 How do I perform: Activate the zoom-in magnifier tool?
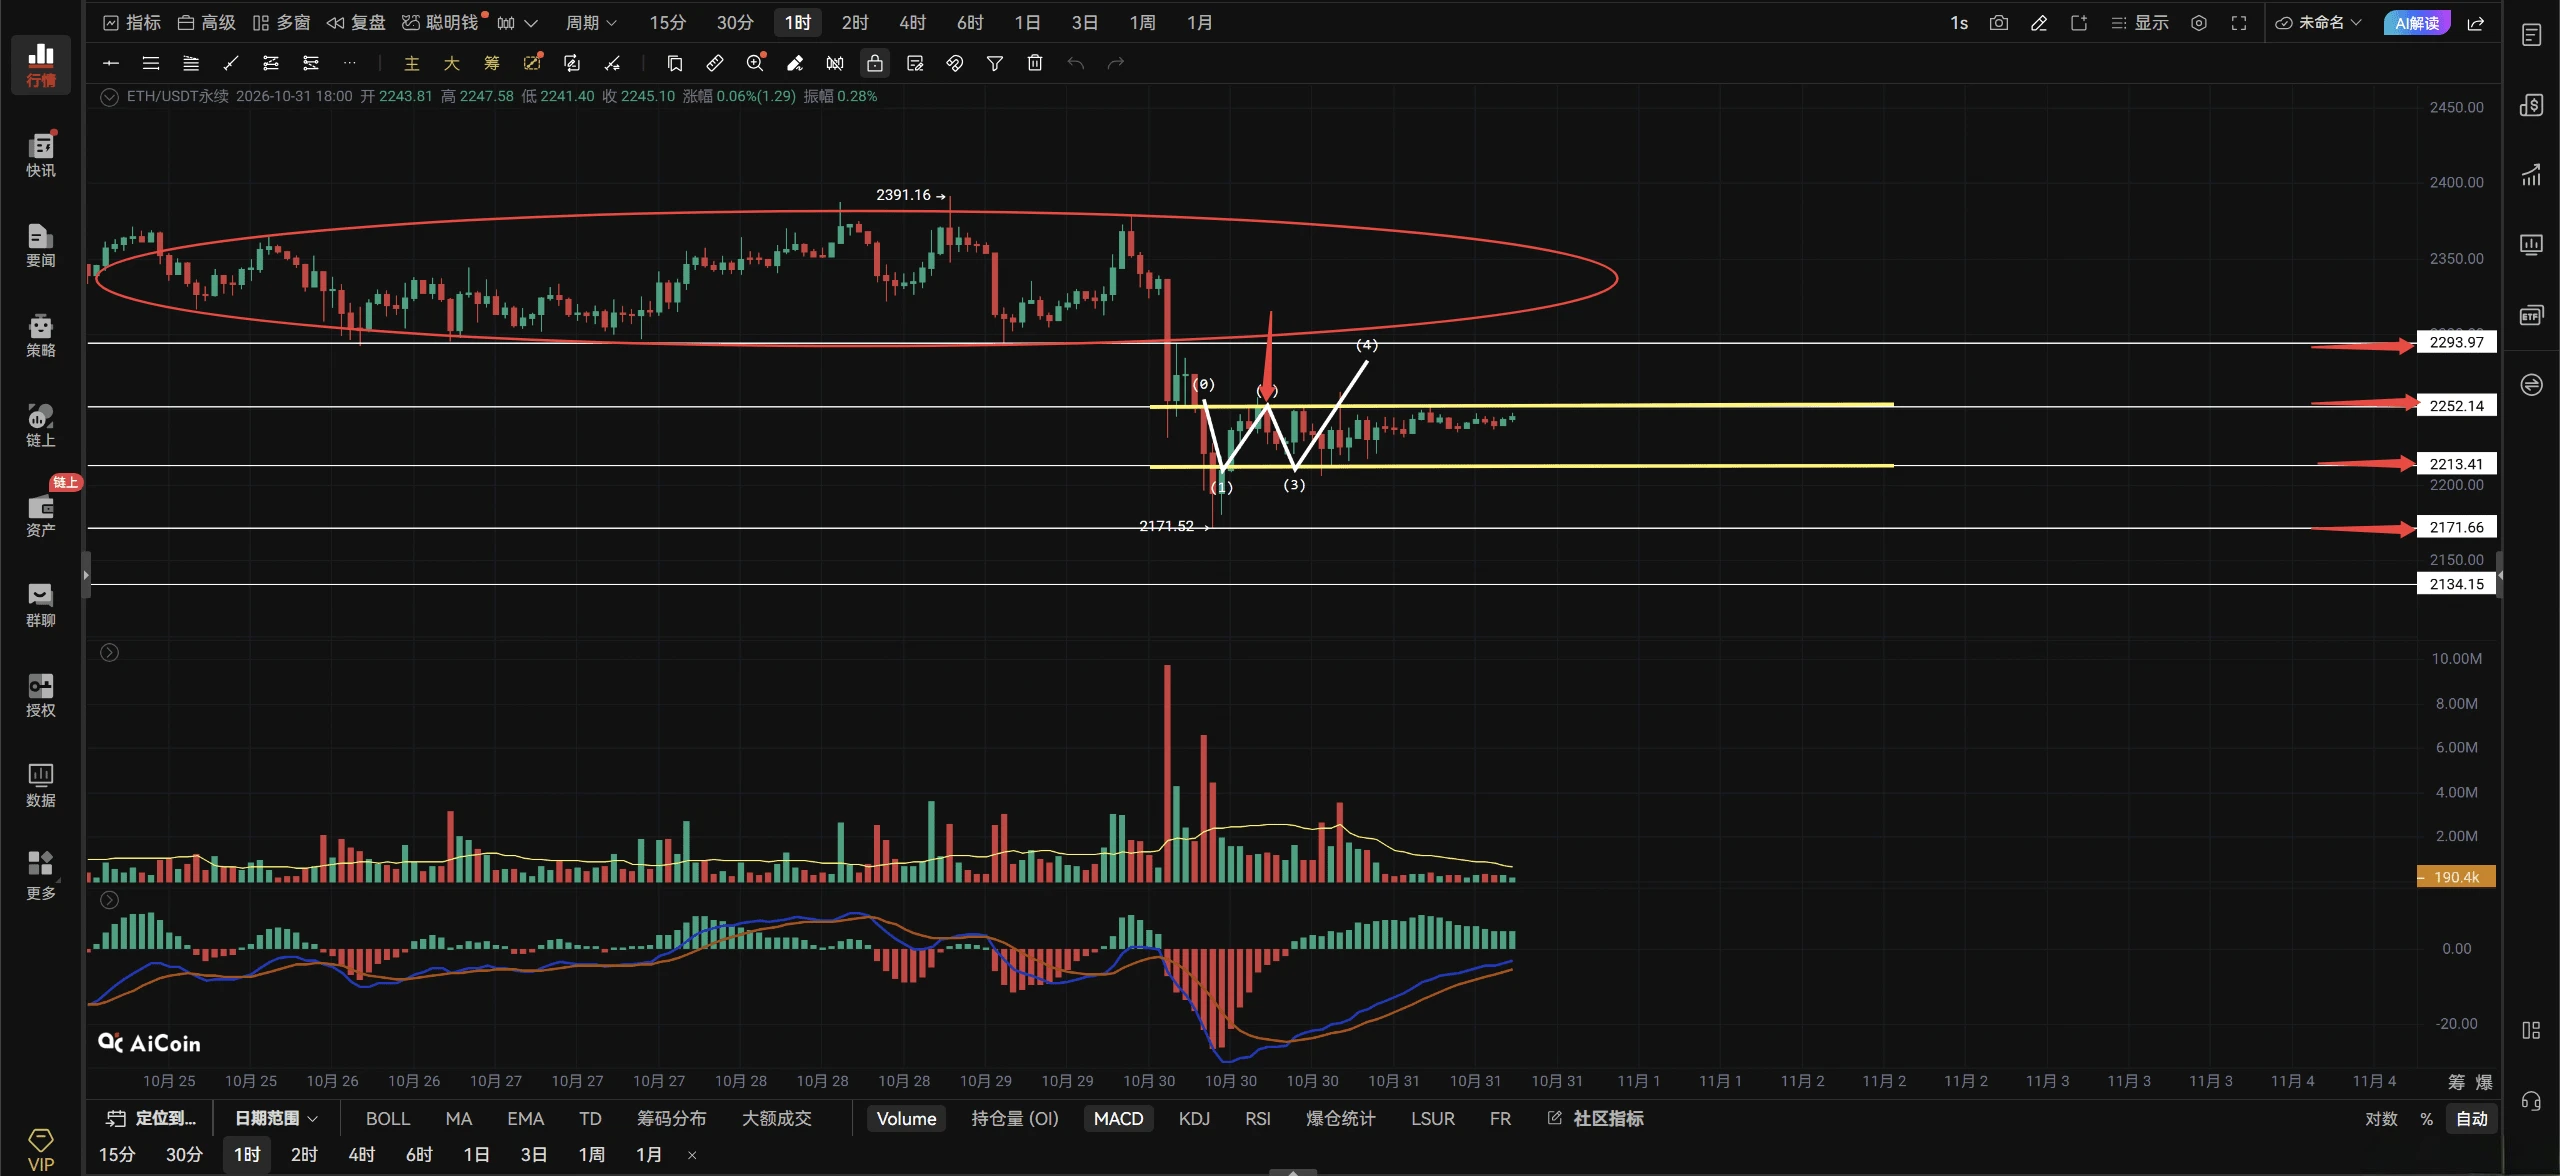coord(755,63)
